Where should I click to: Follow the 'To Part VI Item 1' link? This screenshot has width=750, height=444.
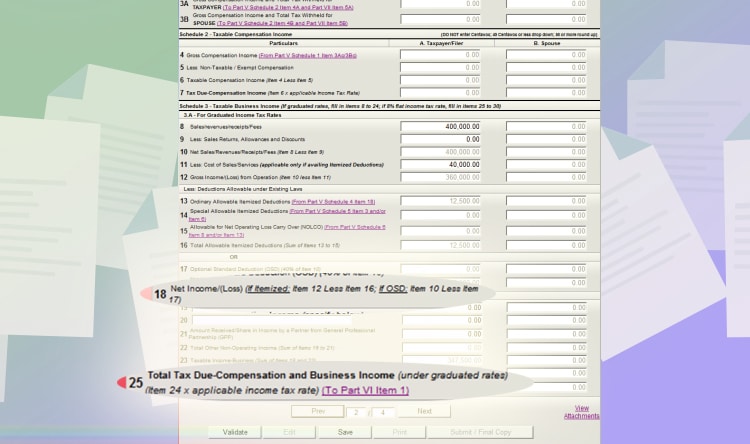364,390
